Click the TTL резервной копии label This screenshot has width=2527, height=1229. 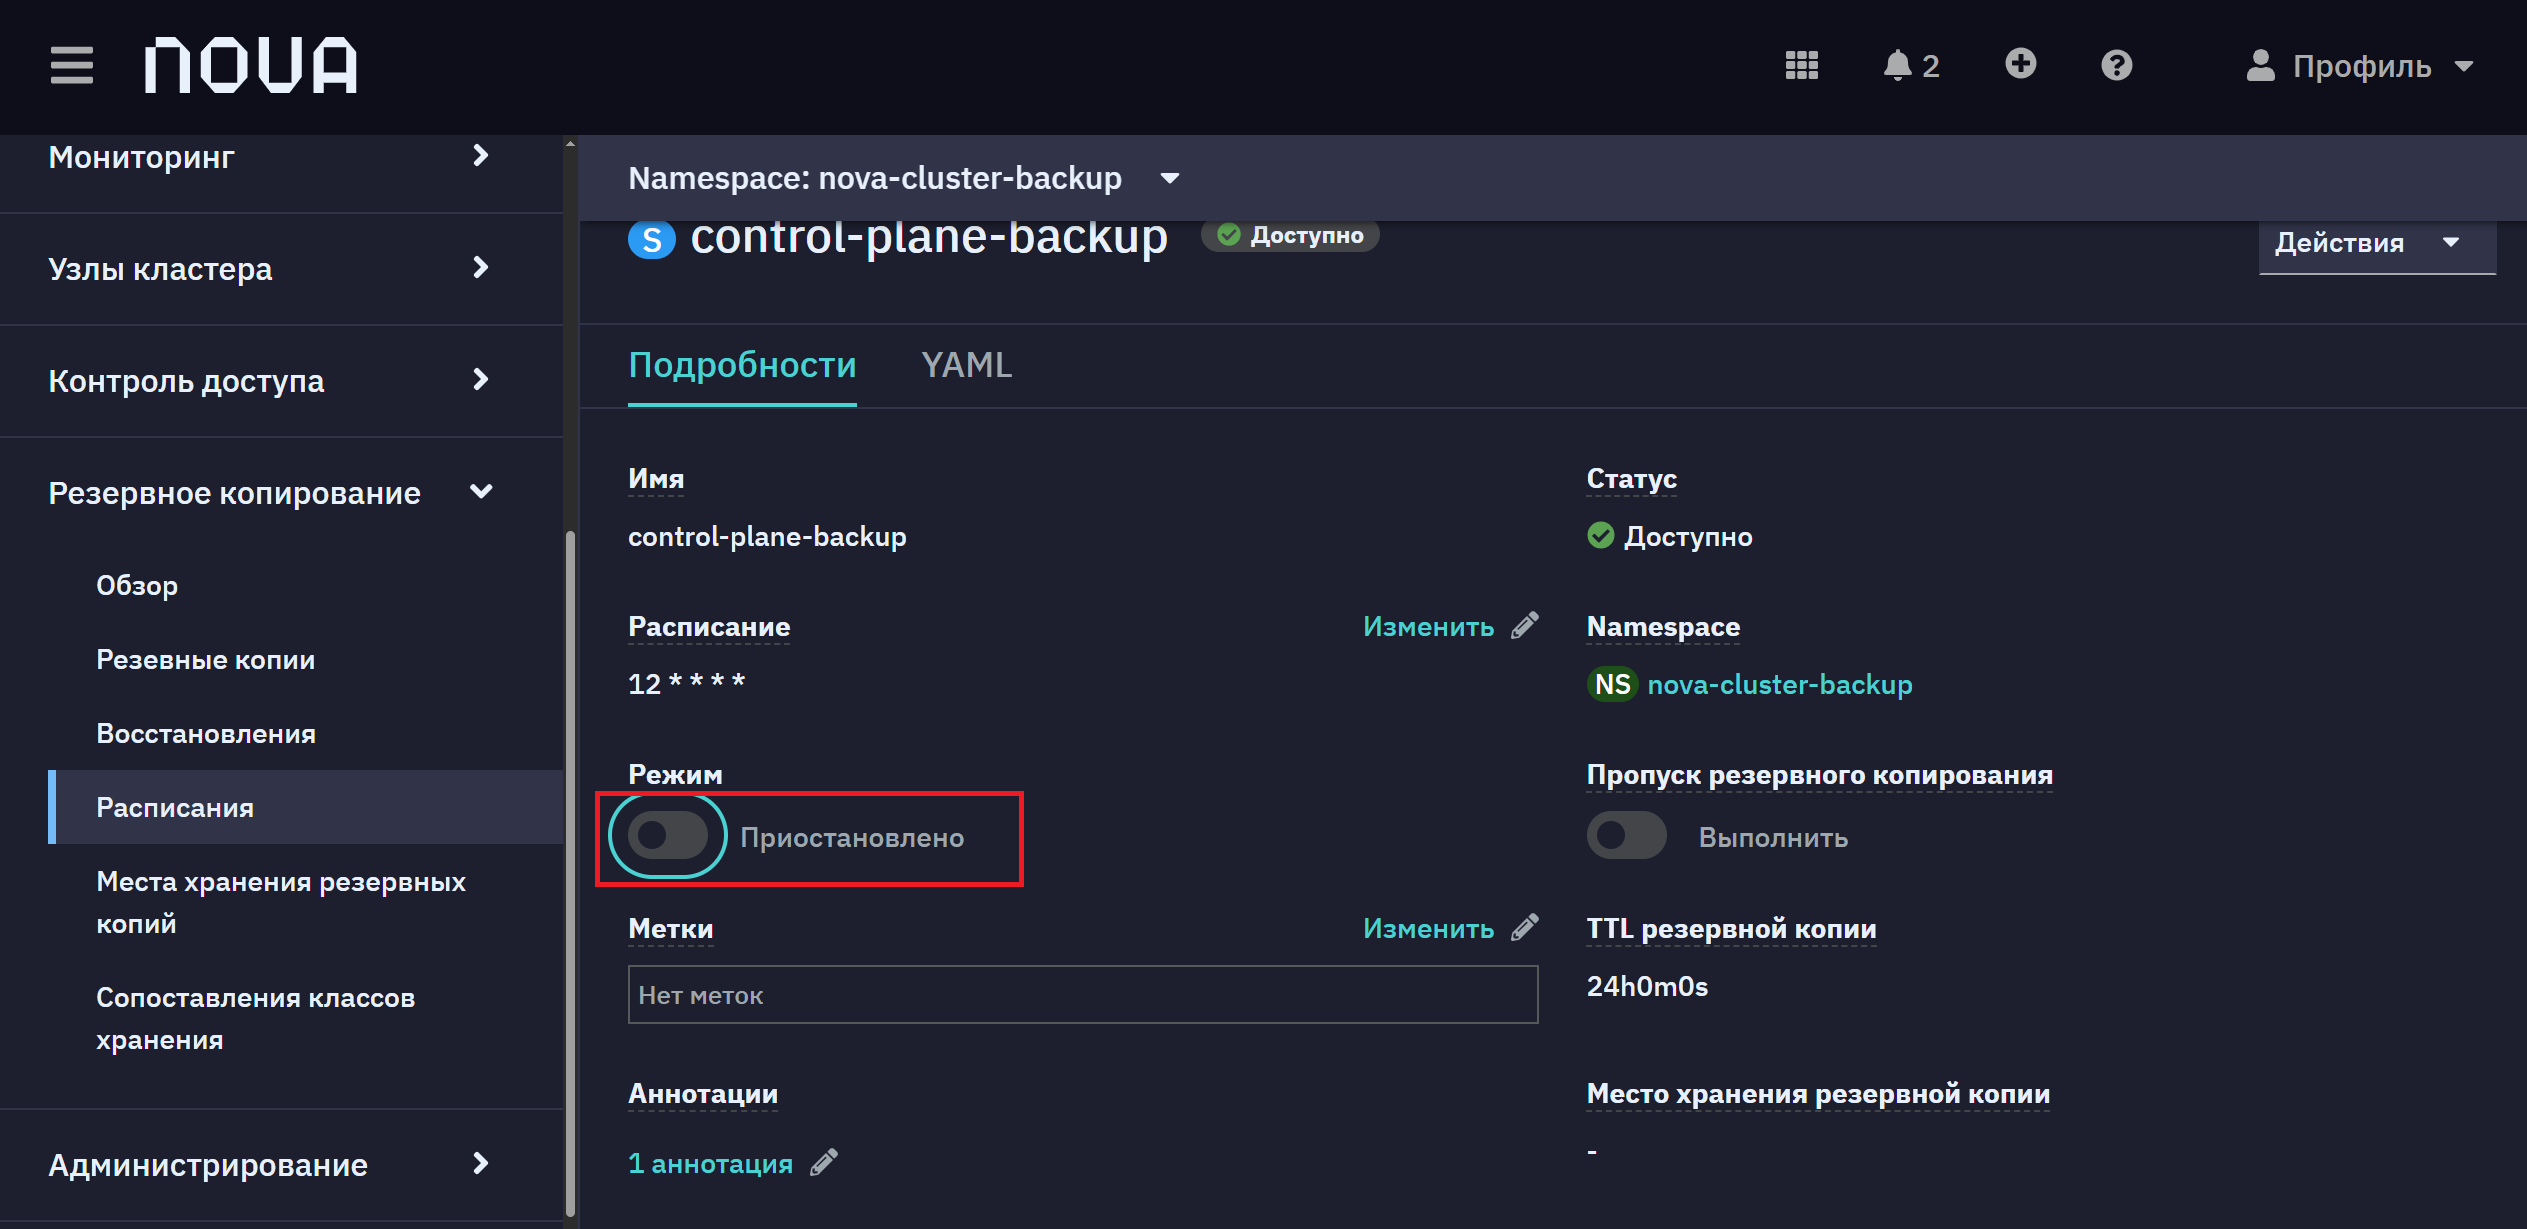tap(1731, 929)
